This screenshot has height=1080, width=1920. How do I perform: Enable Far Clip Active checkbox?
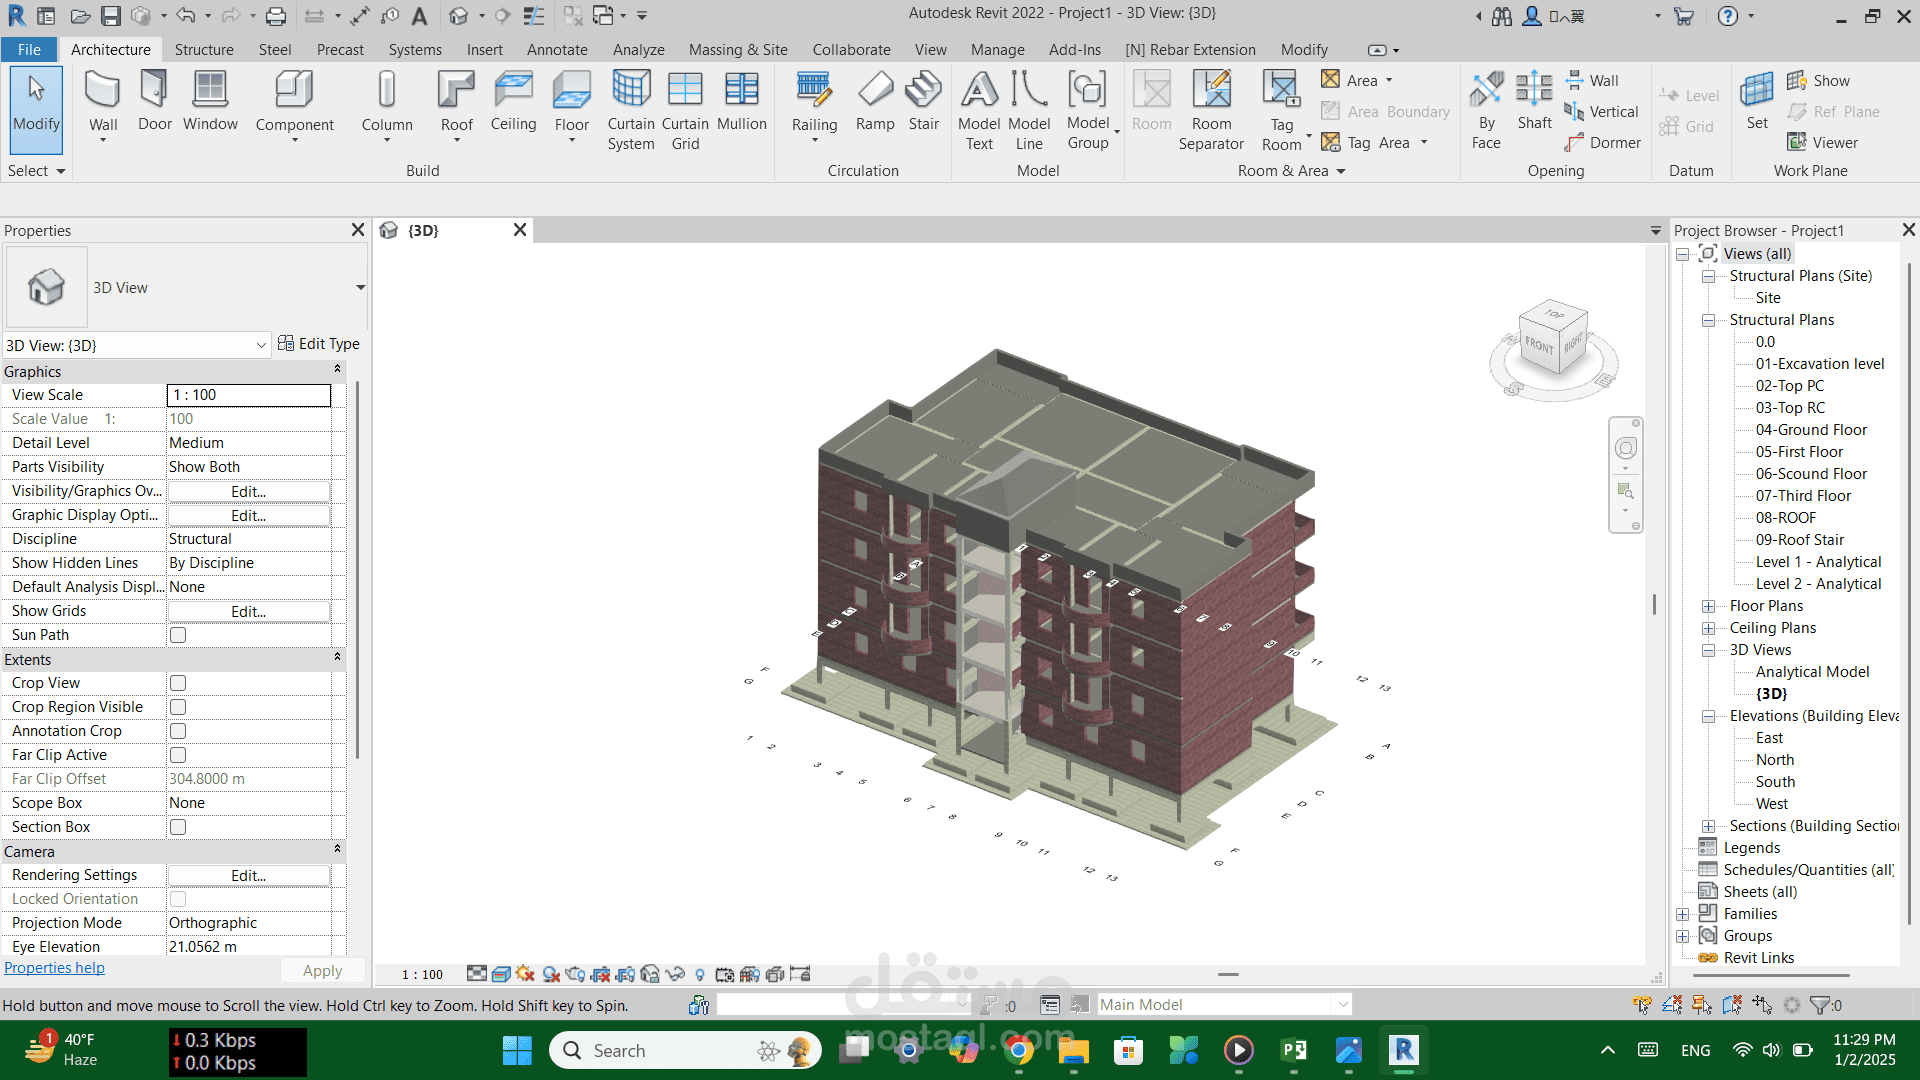178,755
